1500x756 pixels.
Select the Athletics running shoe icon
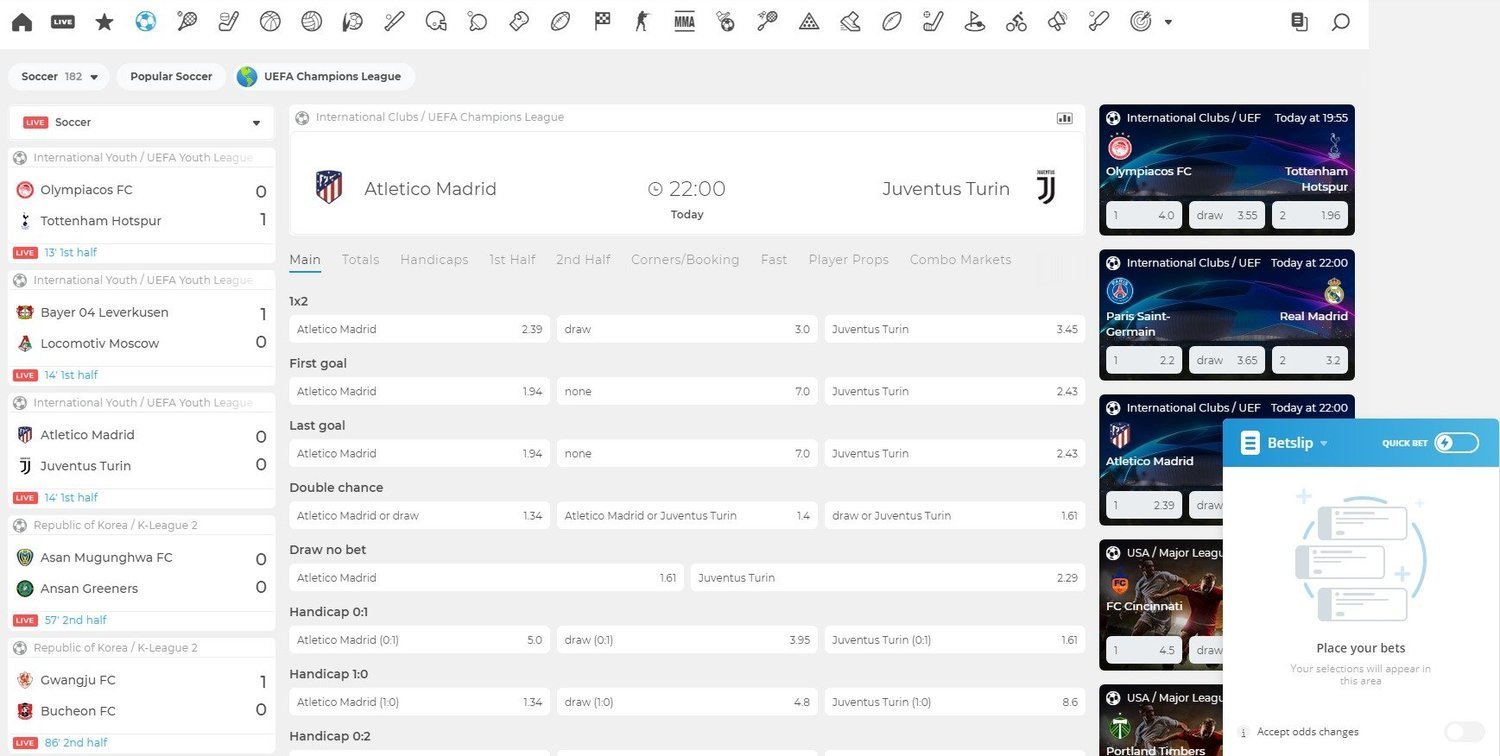850,21
